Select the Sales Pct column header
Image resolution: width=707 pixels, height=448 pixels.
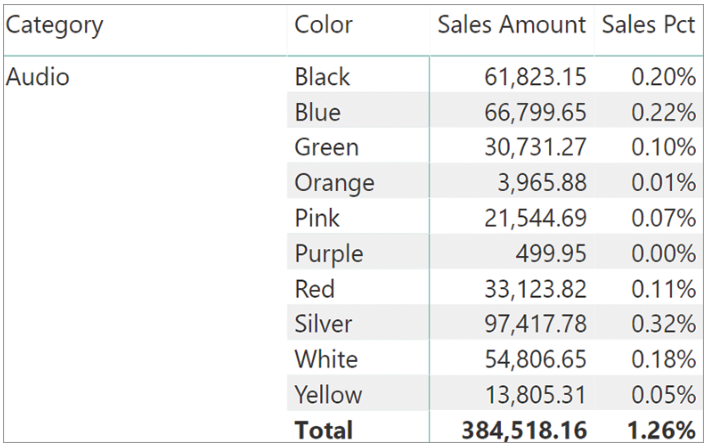(648, 25)
